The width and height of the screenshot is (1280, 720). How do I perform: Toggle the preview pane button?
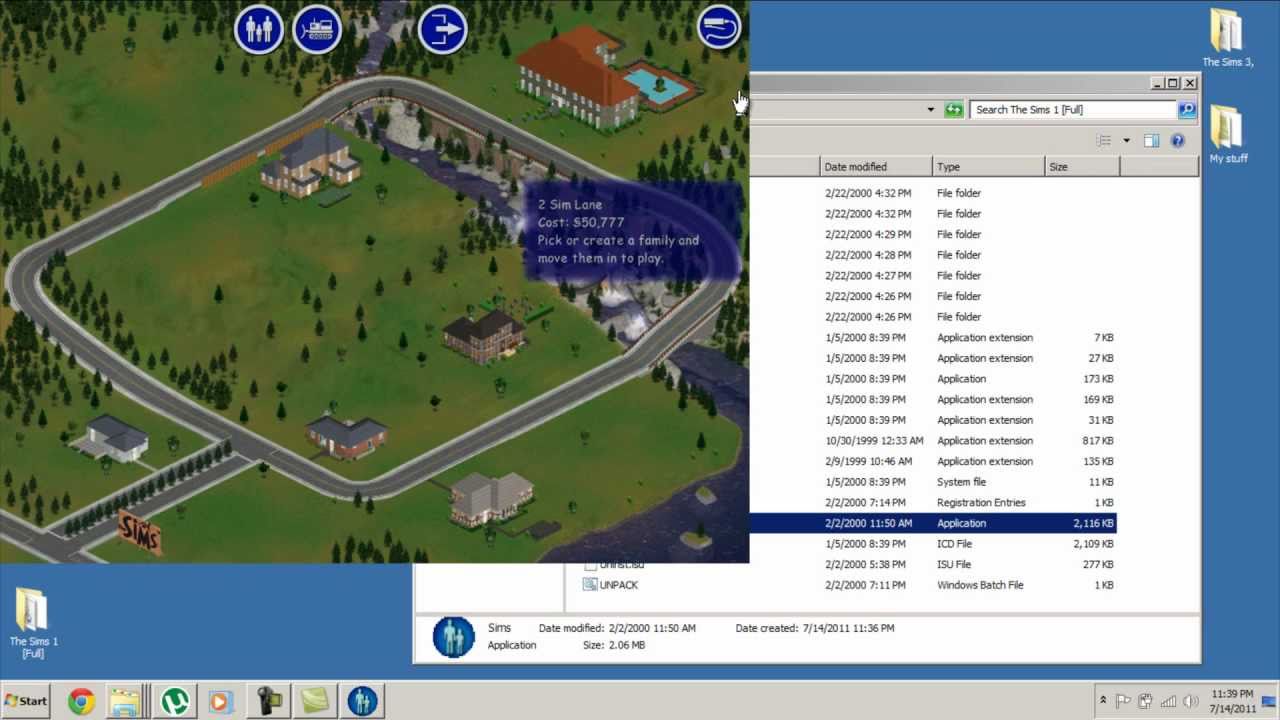tap(1151, 141)
